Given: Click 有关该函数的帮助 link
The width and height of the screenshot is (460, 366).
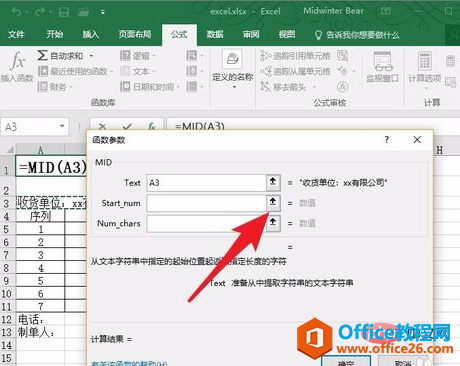Looking at the screenshot, I should point(129,363).
